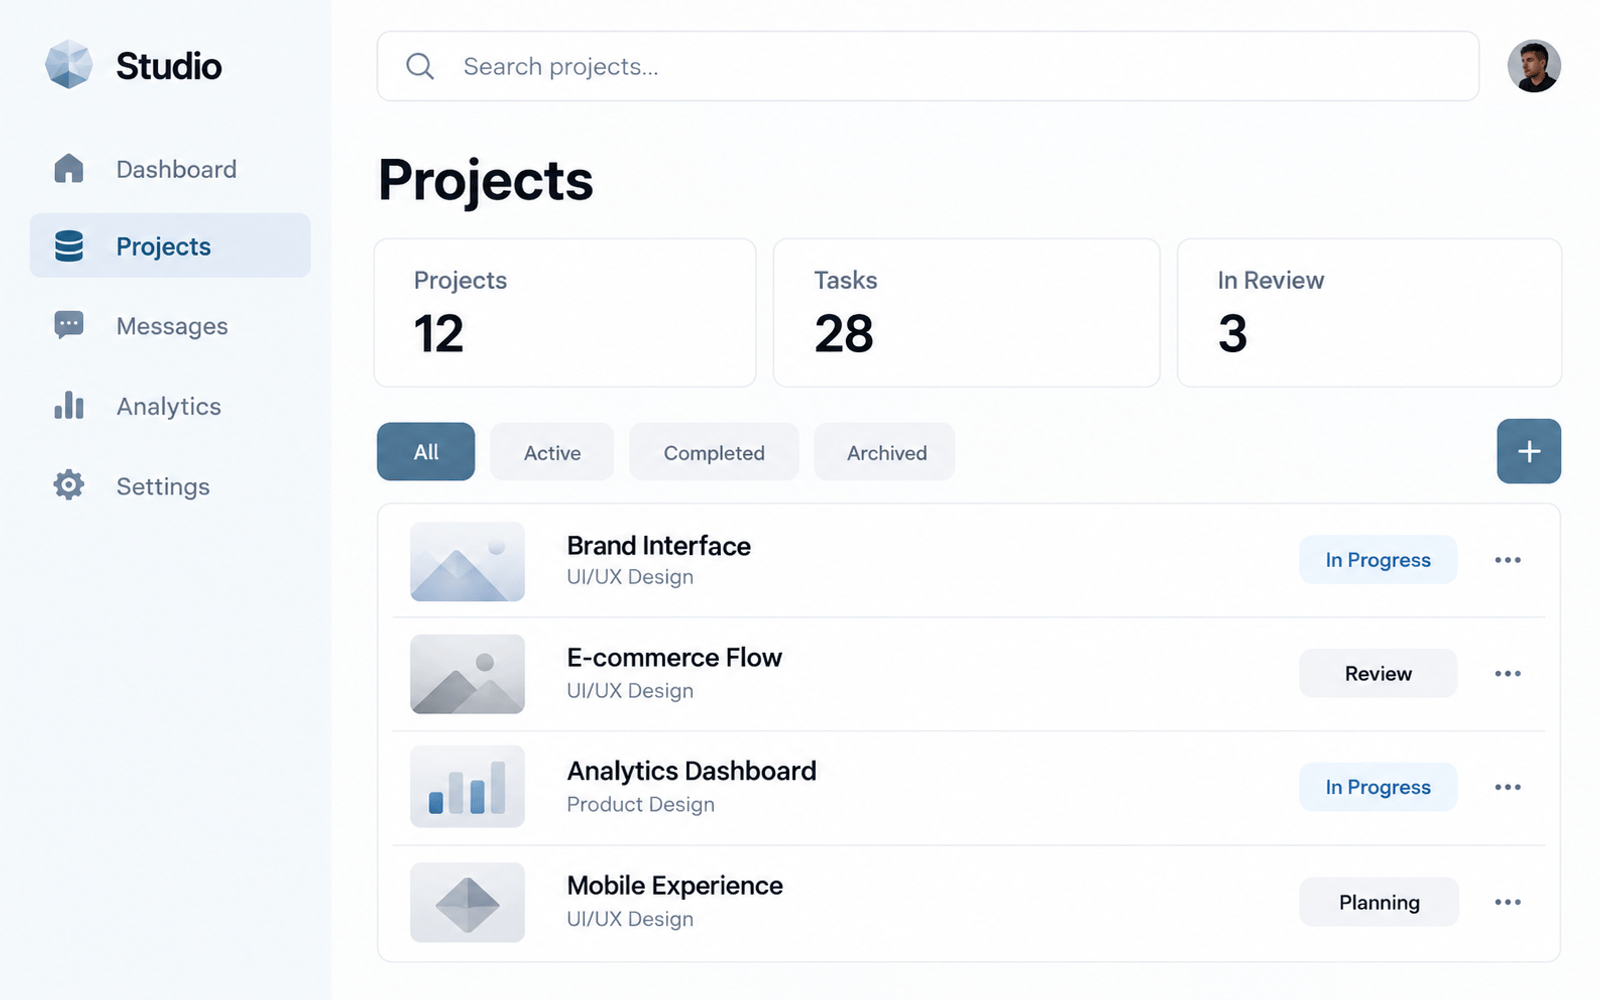
Task: Open the Mobile Experience diamond thumbnail
Action: click(467, 902)
